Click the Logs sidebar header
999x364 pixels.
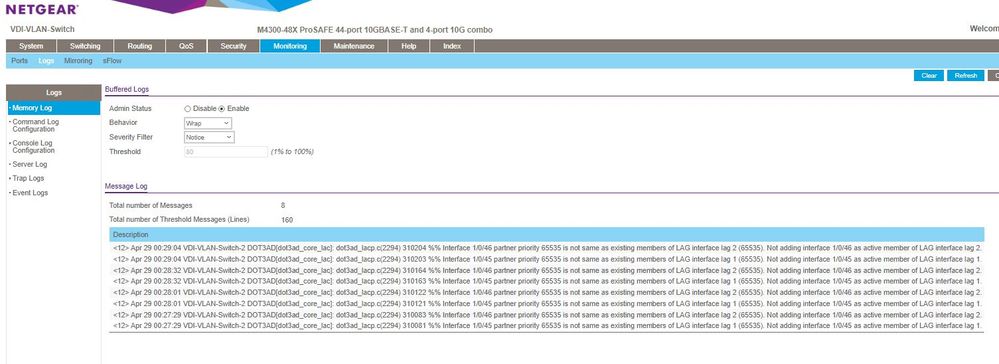tap(54, 92)
